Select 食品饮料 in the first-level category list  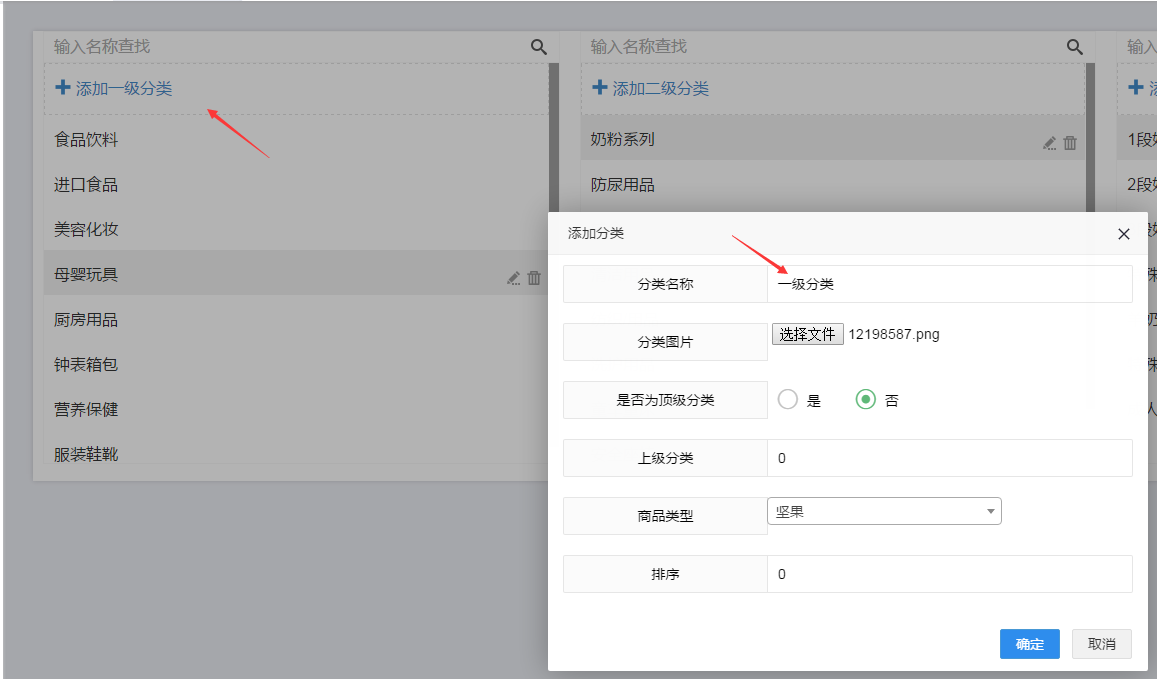click(x=86, y=140)
